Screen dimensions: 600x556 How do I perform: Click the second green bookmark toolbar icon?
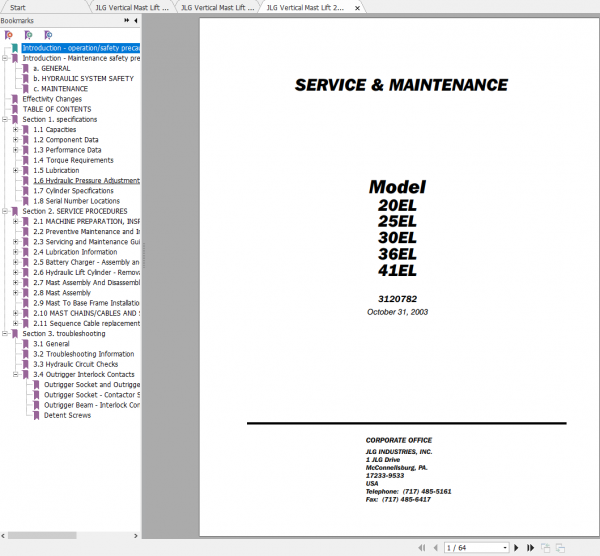(x=28, y=35)
